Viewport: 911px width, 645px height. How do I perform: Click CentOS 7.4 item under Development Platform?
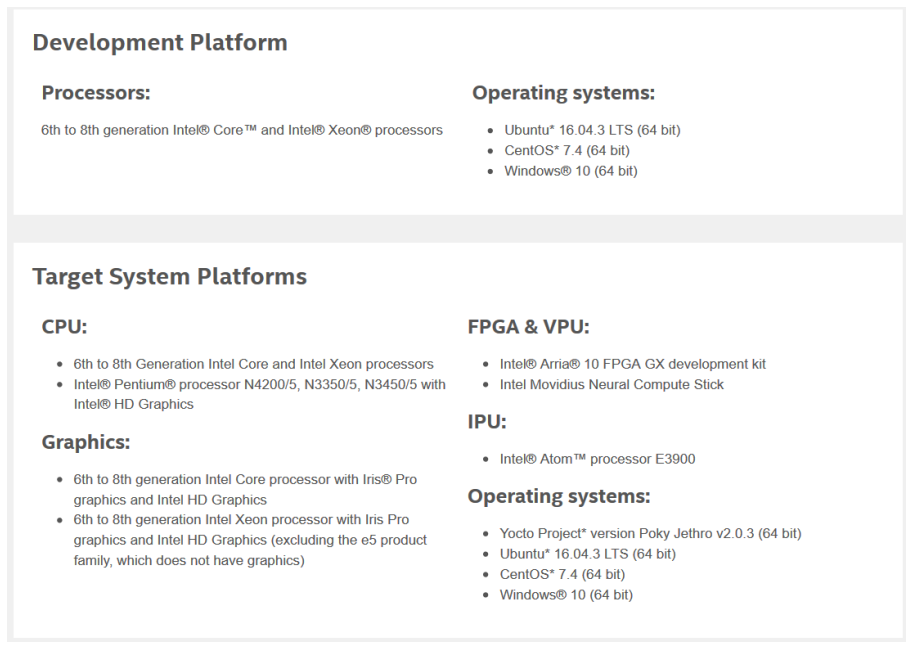566,151
